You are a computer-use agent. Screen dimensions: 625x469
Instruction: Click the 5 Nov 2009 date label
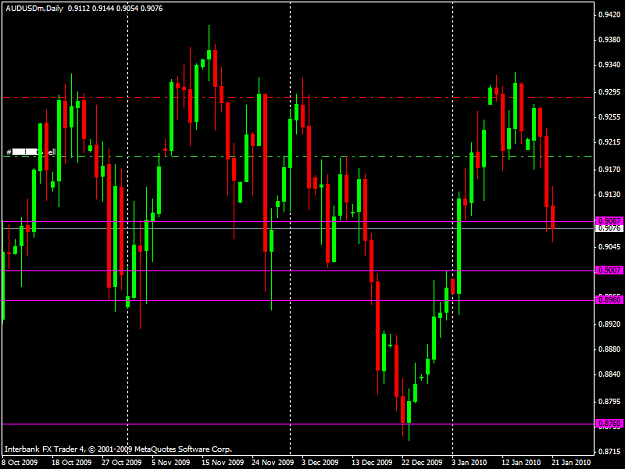[x=171, y=462]
